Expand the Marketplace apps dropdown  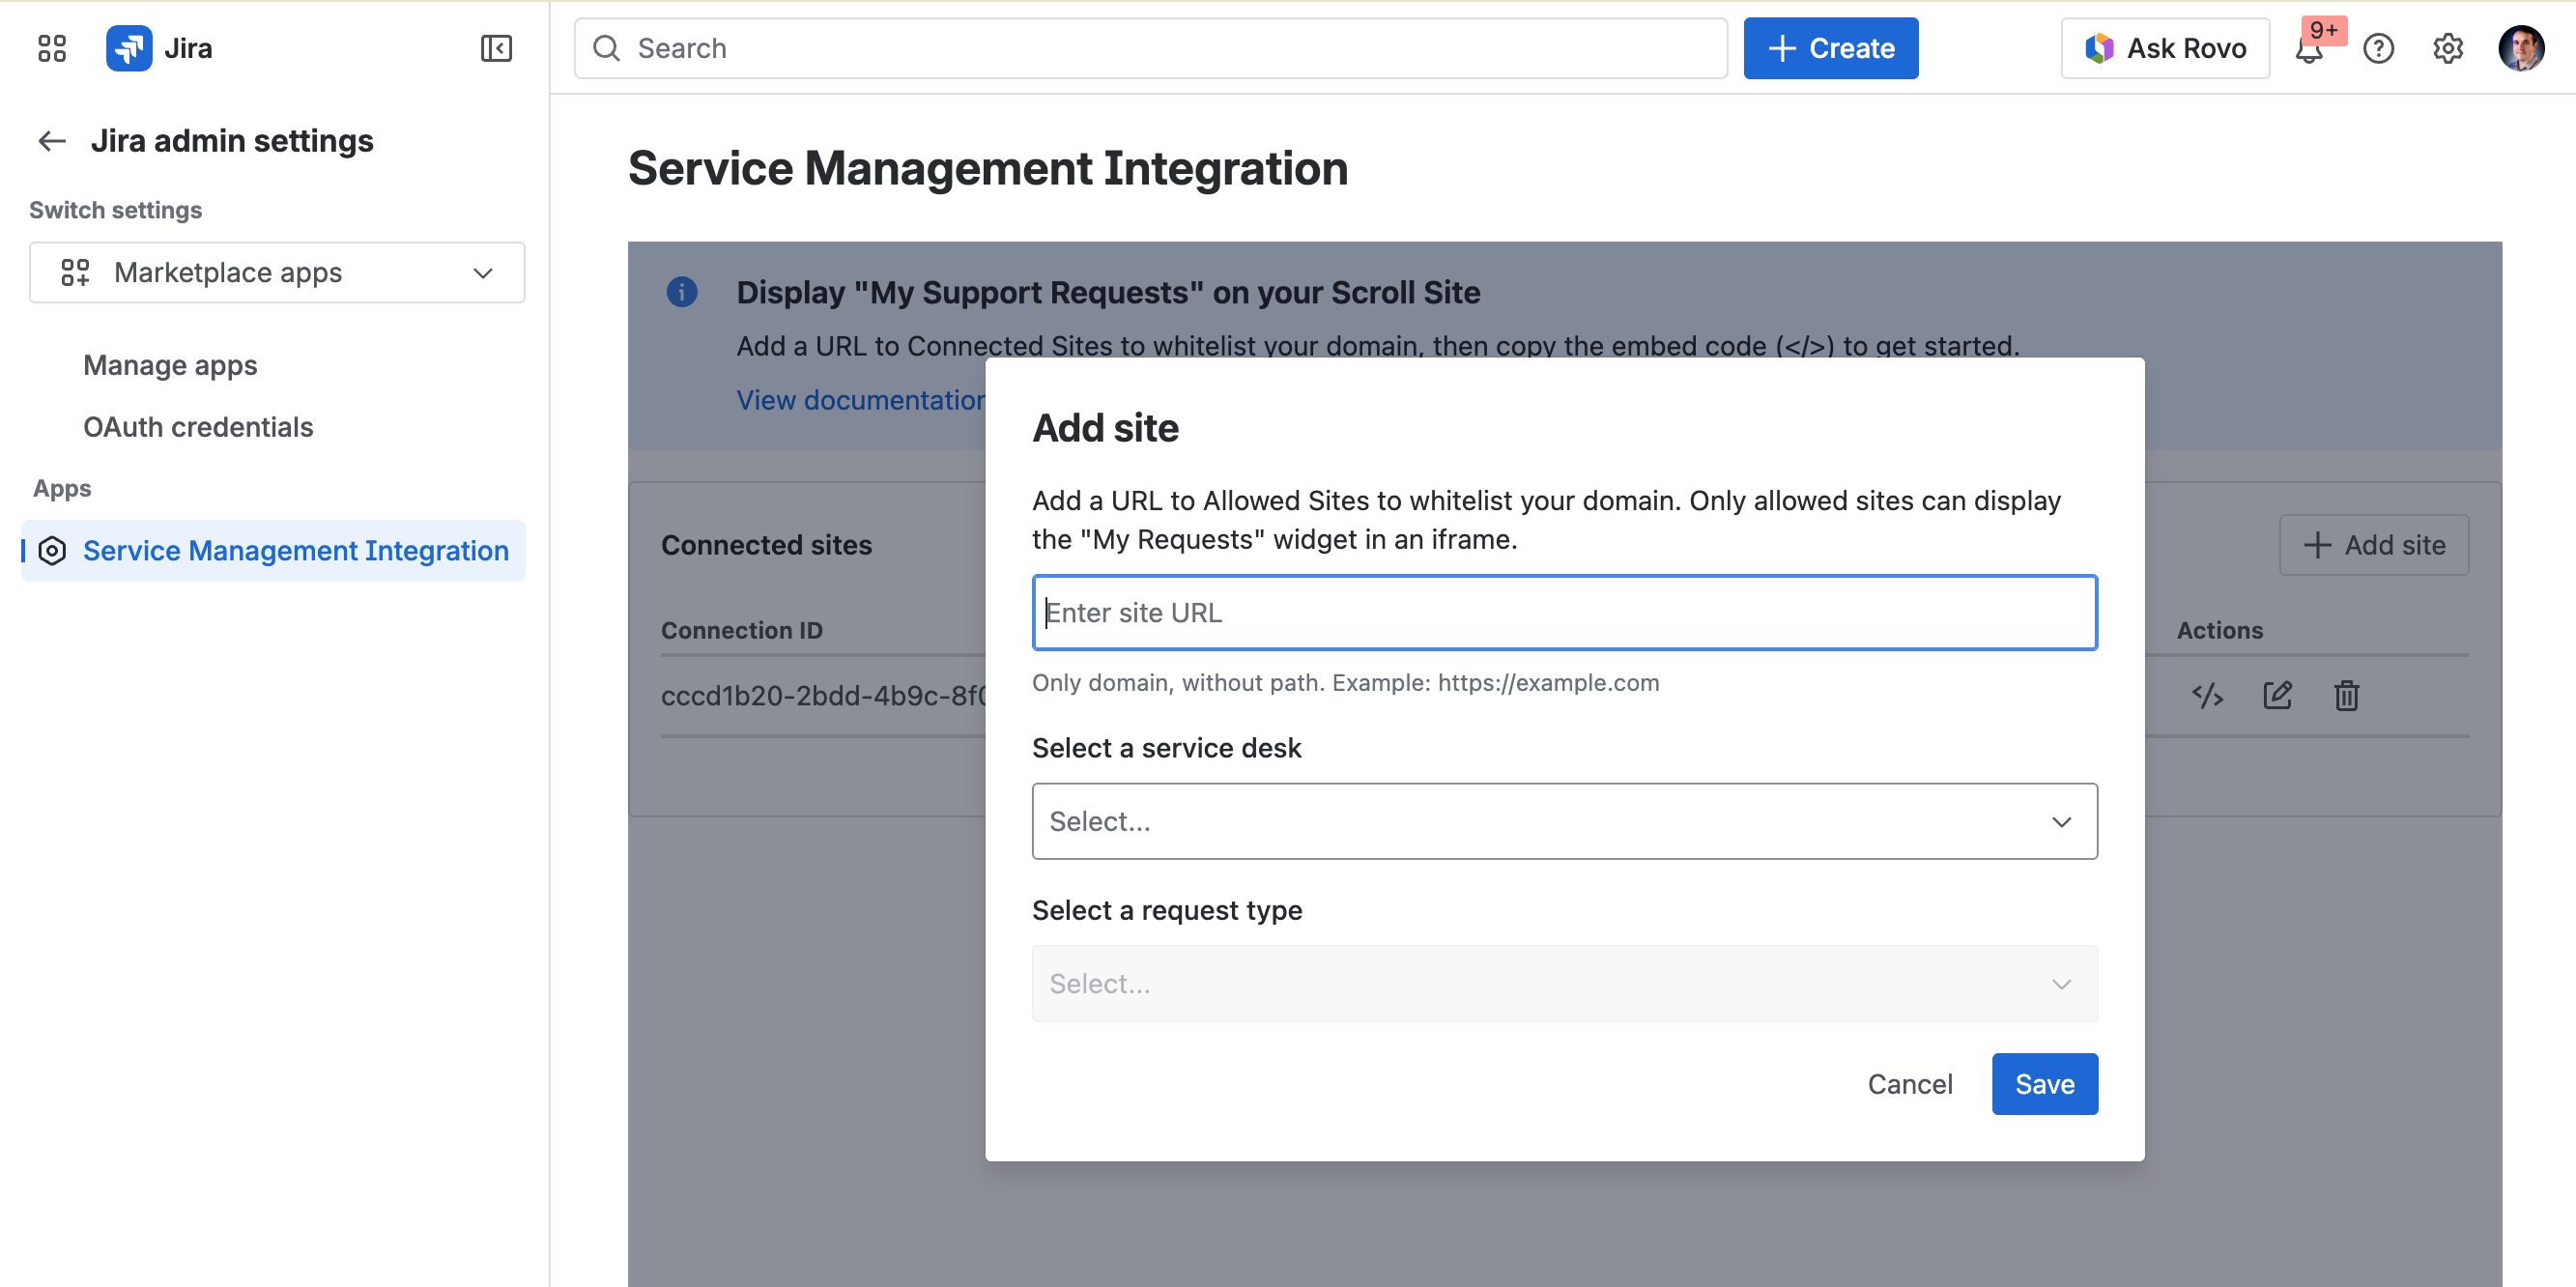(277, 272)
